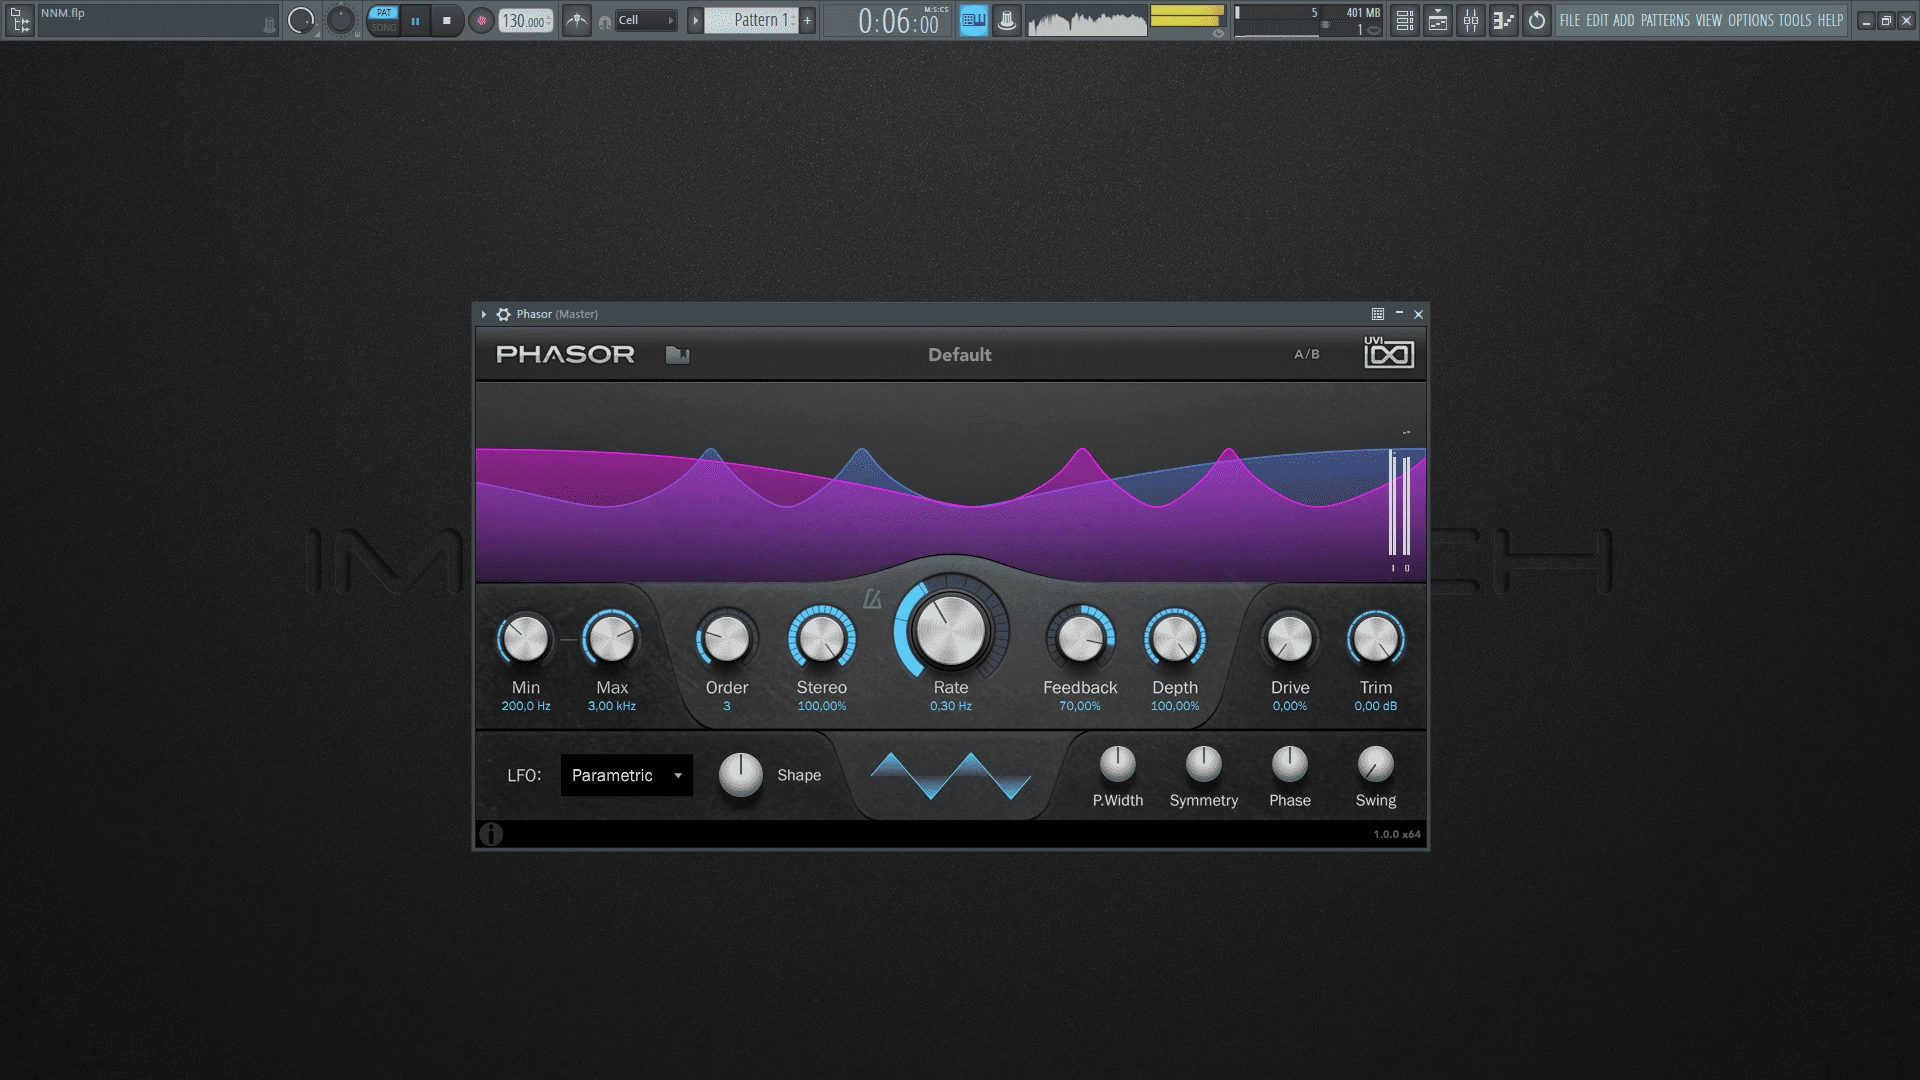Click the Stereo knob
This screenshot has height=1080, width=1920.
click(x=822, y=638)
